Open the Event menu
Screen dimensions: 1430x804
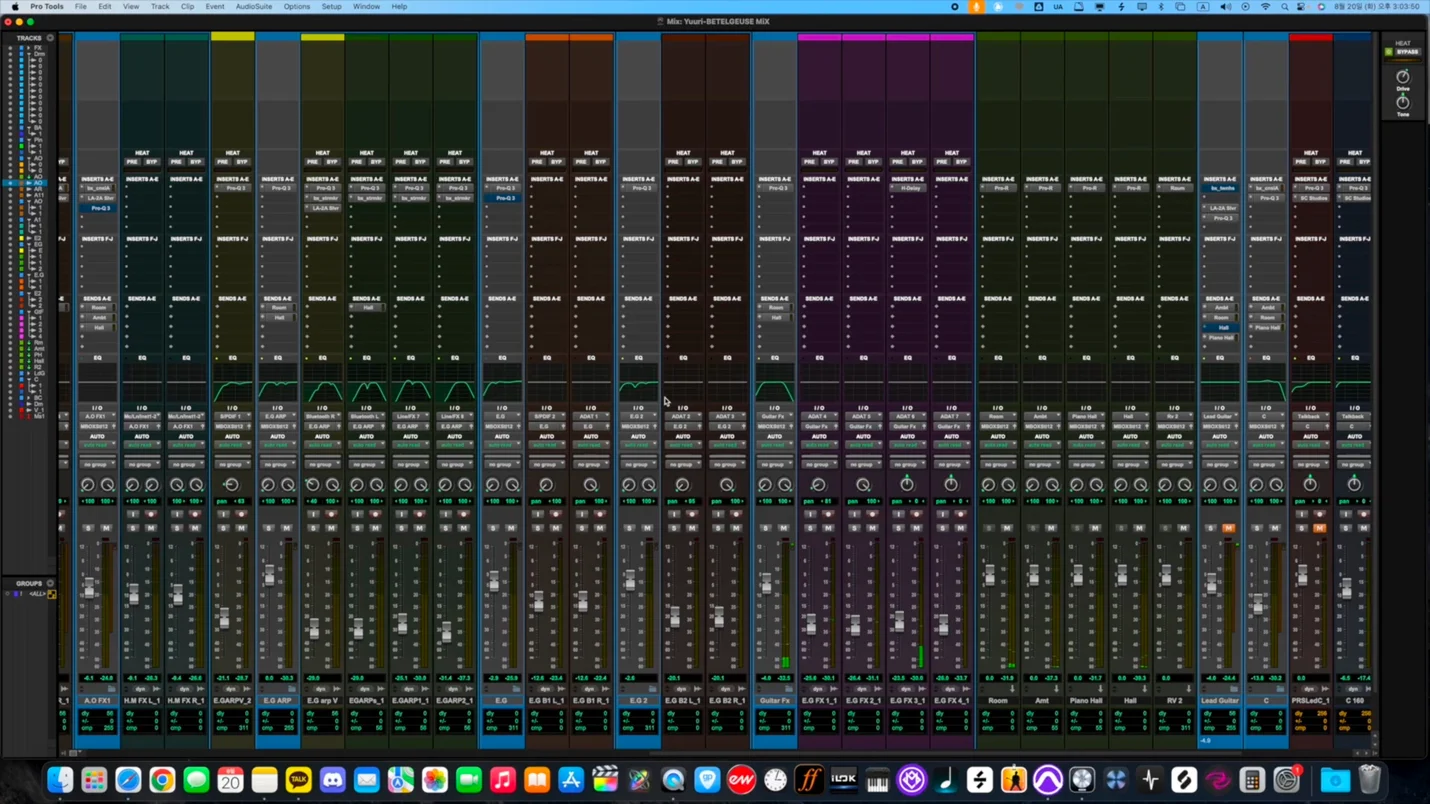click(x=215, y=7)
